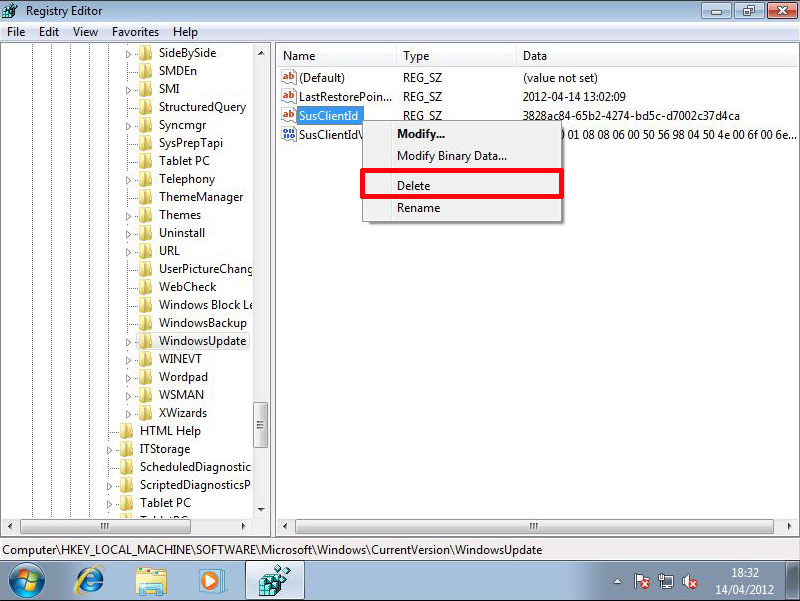Click the WindowsBackup folder icon
Viewport: 800px width, 601px height.
click(146, 322)
